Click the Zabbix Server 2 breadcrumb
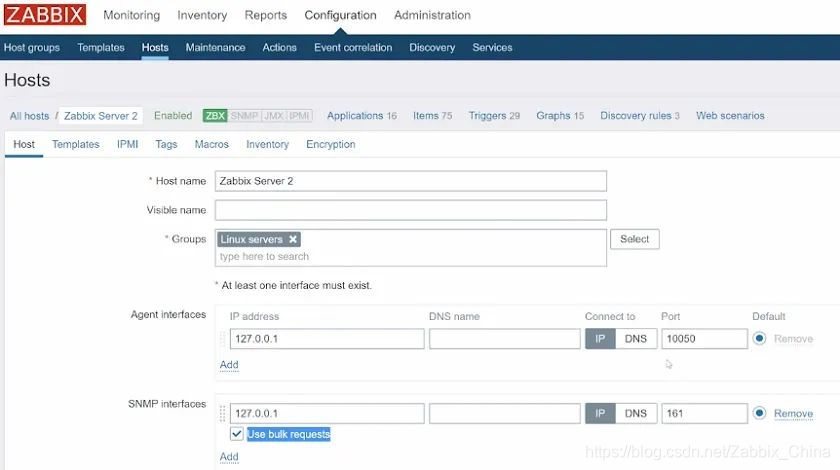 pos(101,116)
